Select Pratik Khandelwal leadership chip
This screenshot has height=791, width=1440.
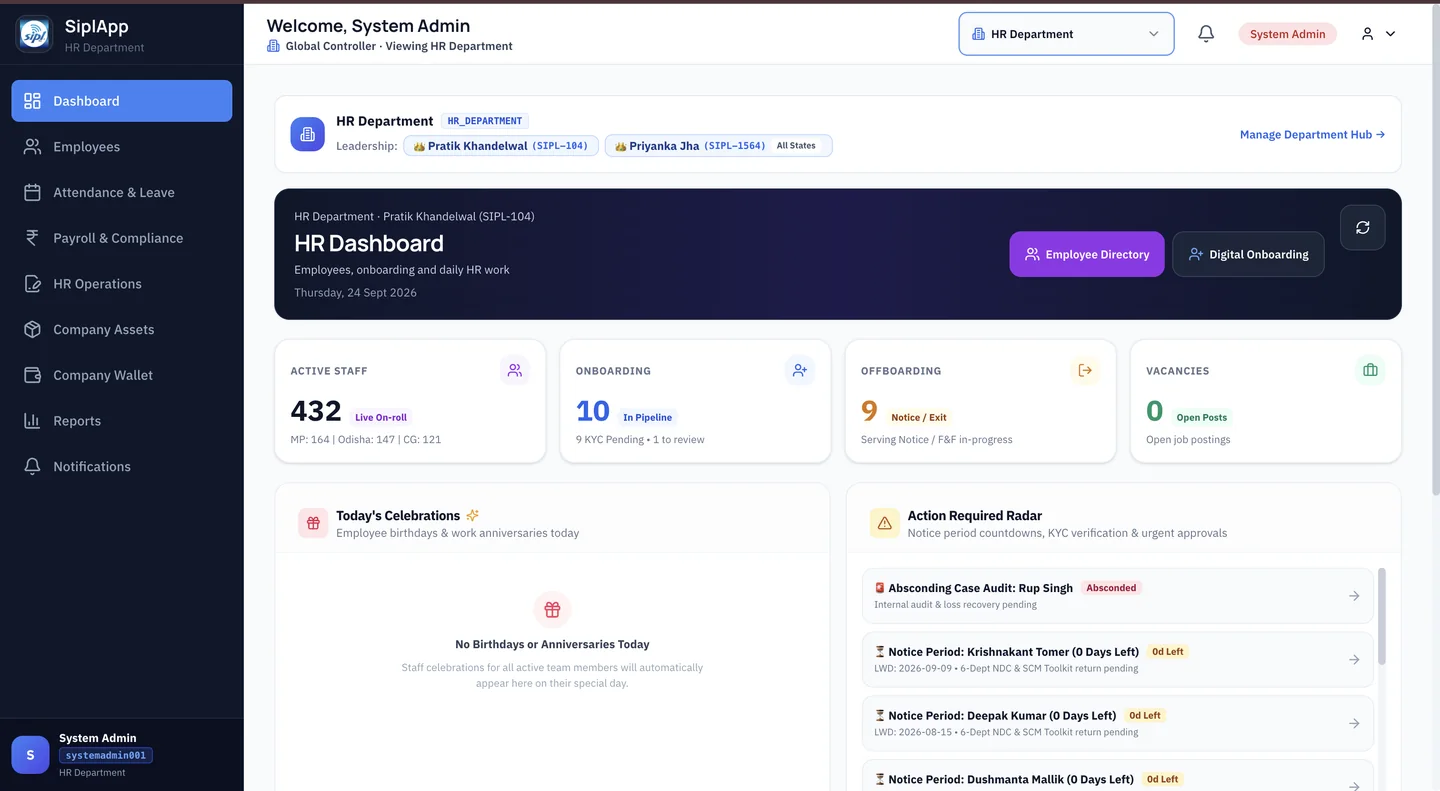(501, 146)
